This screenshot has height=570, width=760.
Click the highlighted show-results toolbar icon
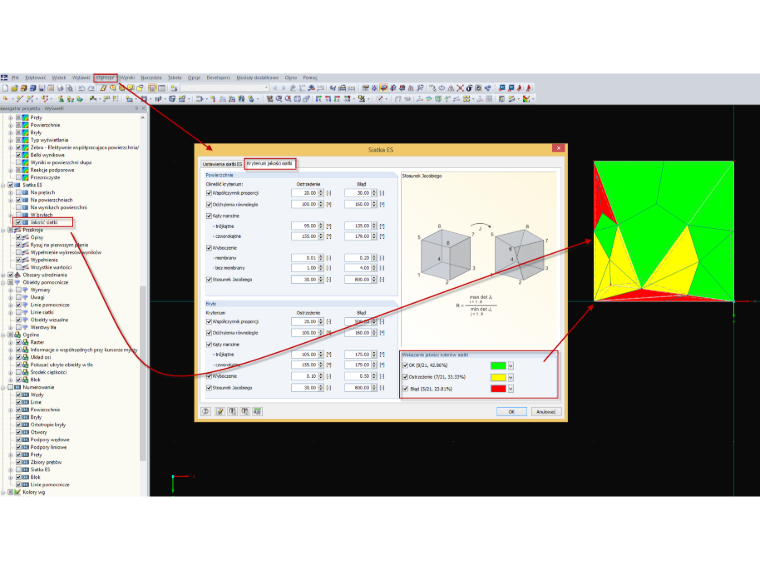coord(384,88)
